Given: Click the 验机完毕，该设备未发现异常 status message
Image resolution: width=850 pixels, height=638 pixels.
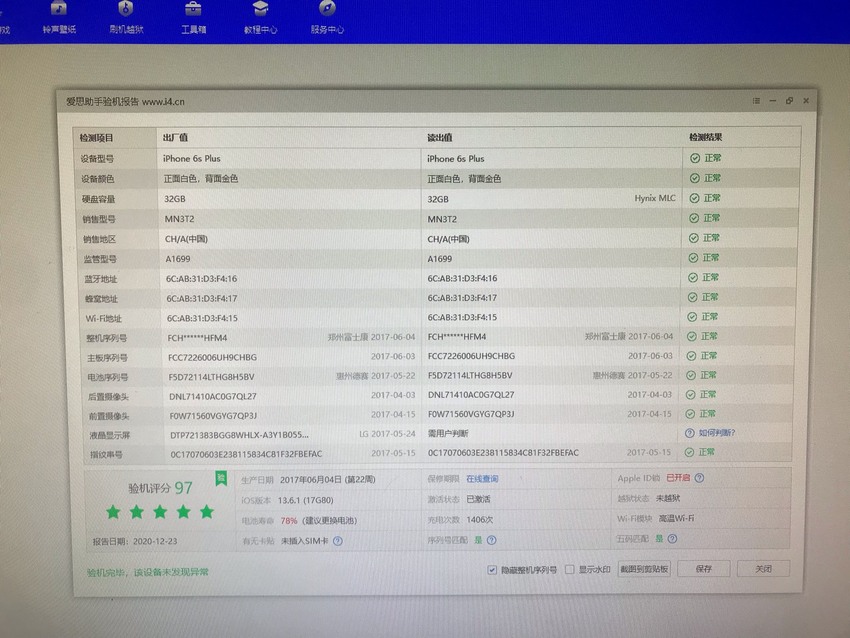Looking at the screenshot, I should (147, 572).
